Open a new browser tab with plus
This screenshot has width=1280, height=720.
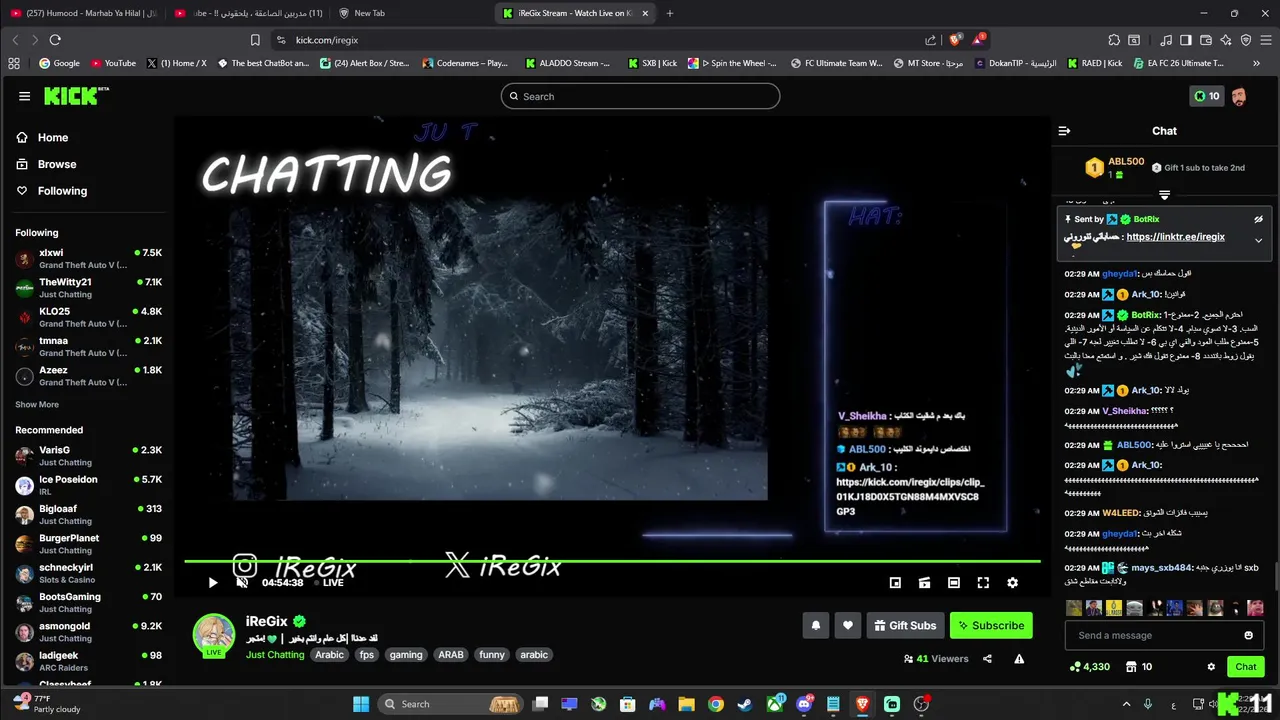click(x=670, y=13)
